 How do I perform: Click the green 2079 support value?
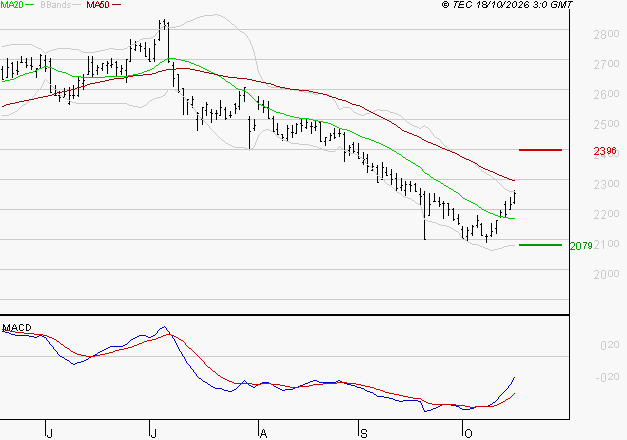coord(581,246)
